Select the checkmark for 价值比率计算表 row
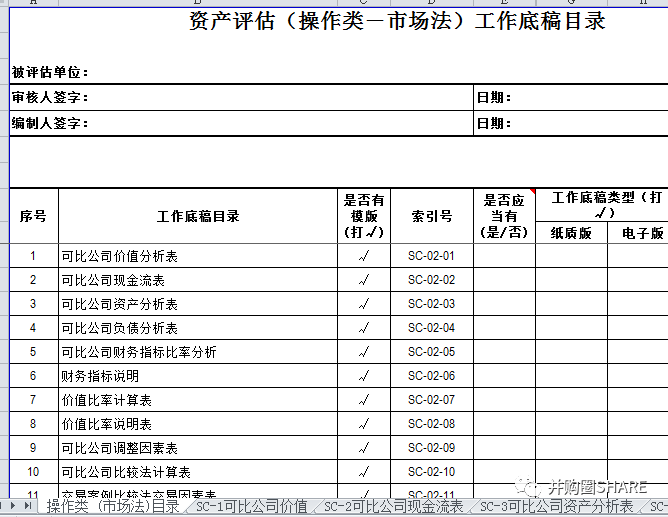This screenshot has height=517, width=668. [x=363, y=400]
